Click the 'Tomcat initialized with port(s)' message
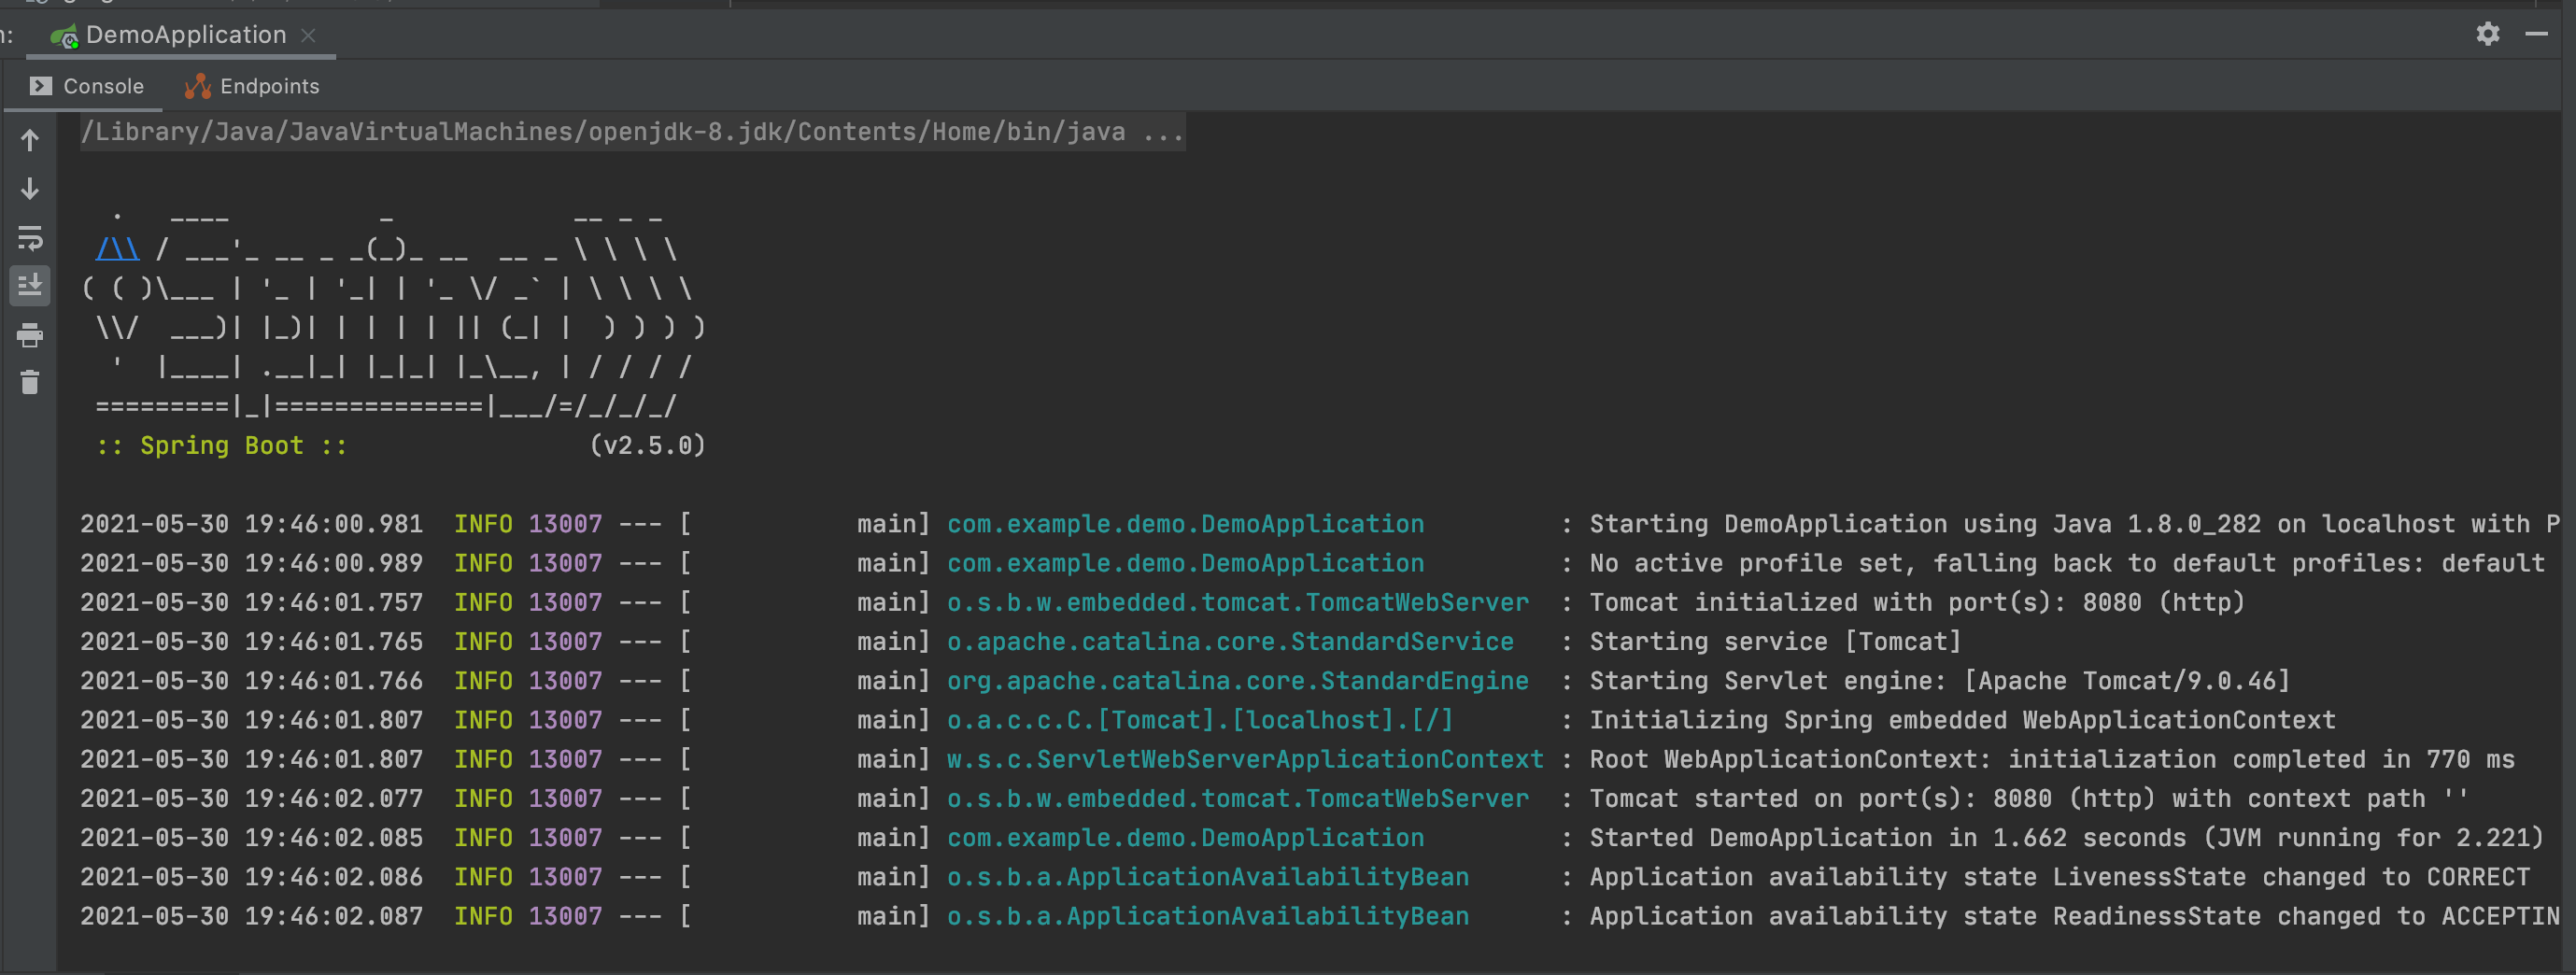Screen dimensions: 2576x975 pyautogui.click(x=1916, y=602)
